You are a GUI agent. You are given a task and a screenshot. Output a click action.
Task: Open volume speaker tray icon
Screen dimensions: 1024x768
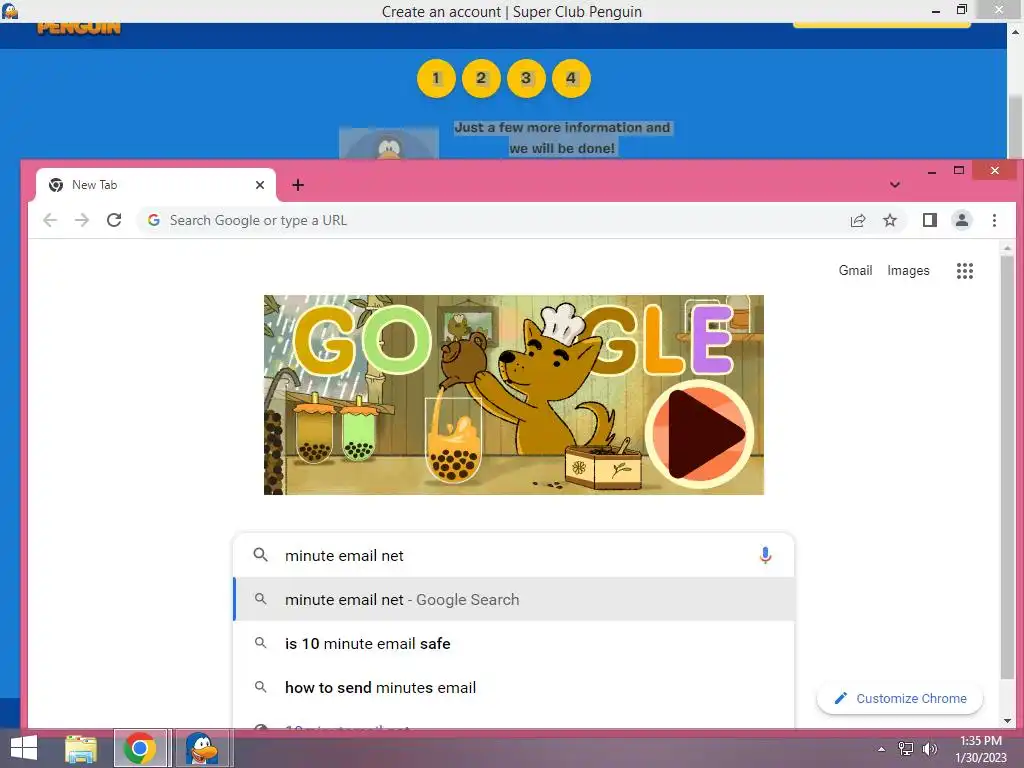930,749
